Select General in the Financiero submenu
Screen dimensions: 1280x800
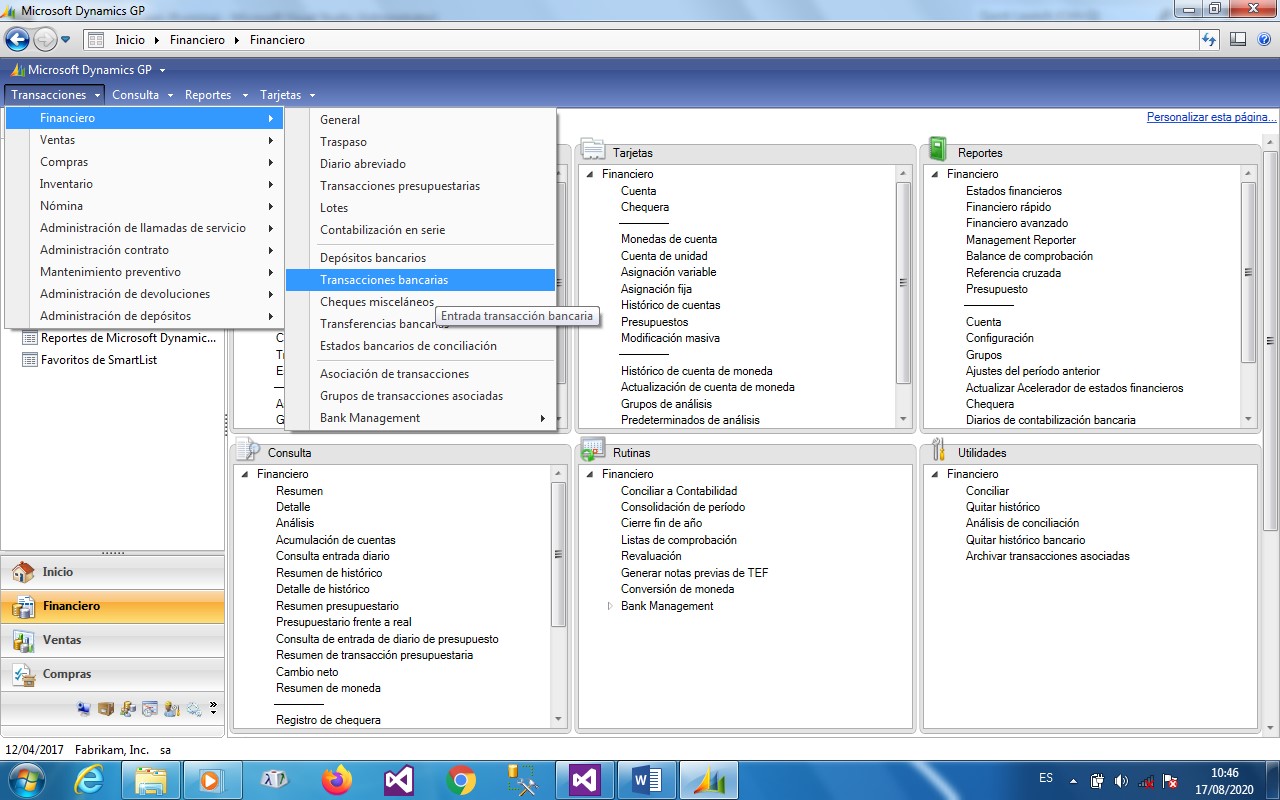point(421,120)
